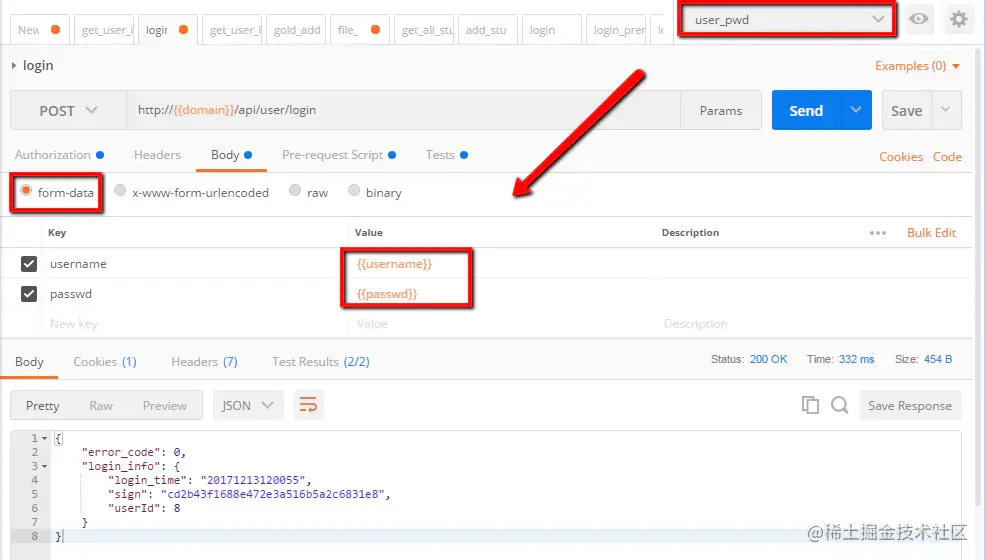Switch to the Authorization tab
985x560 pixels.
59,155
